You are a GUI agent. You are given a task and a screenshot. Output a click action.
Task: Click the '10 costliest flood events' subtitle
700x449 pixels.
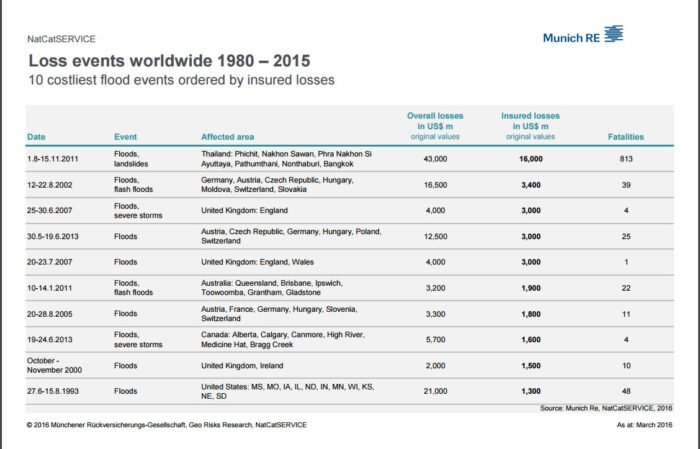tap(180, 79)
